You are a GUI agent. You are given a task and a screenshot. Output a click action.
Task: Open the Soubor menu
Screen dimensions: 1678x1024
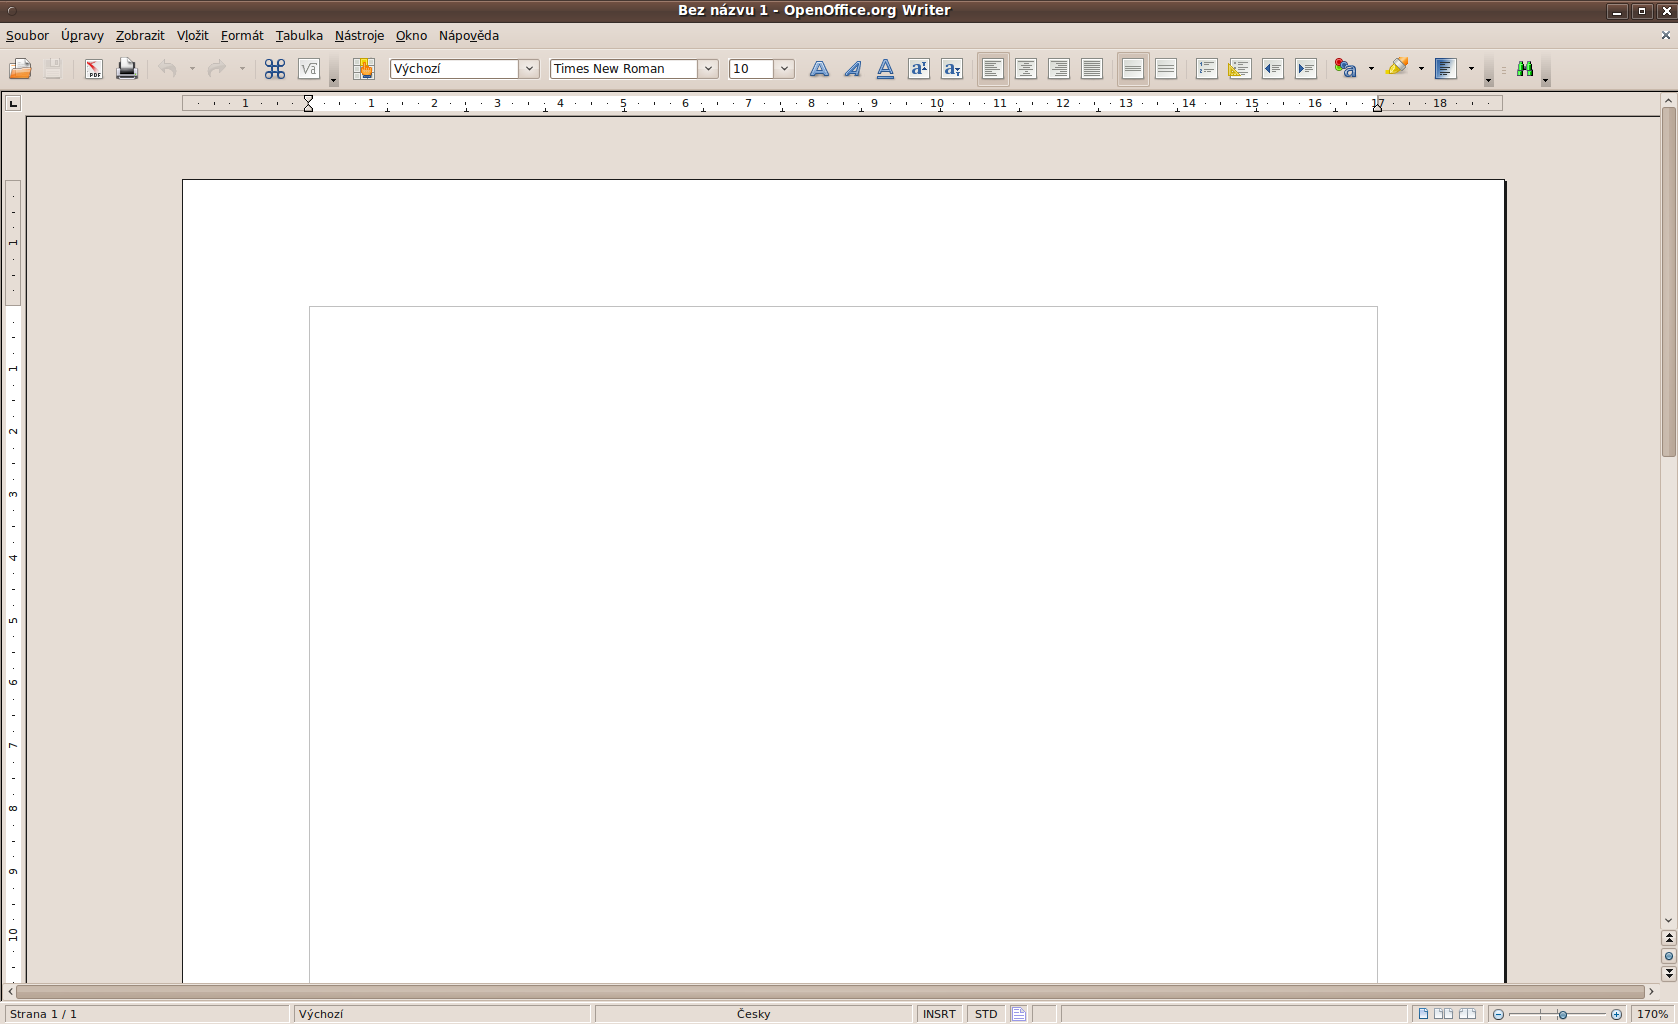click(27, 36)
